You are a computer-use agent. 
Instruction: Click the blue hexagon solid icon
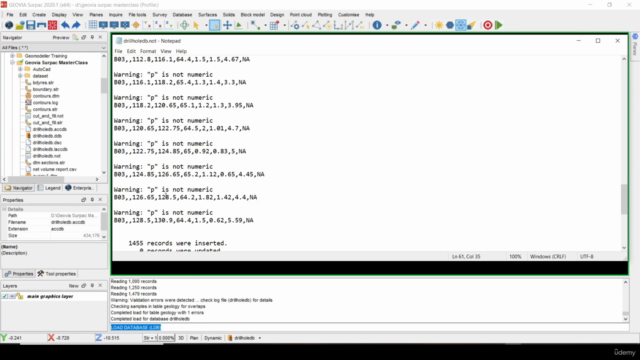click(x=450, y=25)
